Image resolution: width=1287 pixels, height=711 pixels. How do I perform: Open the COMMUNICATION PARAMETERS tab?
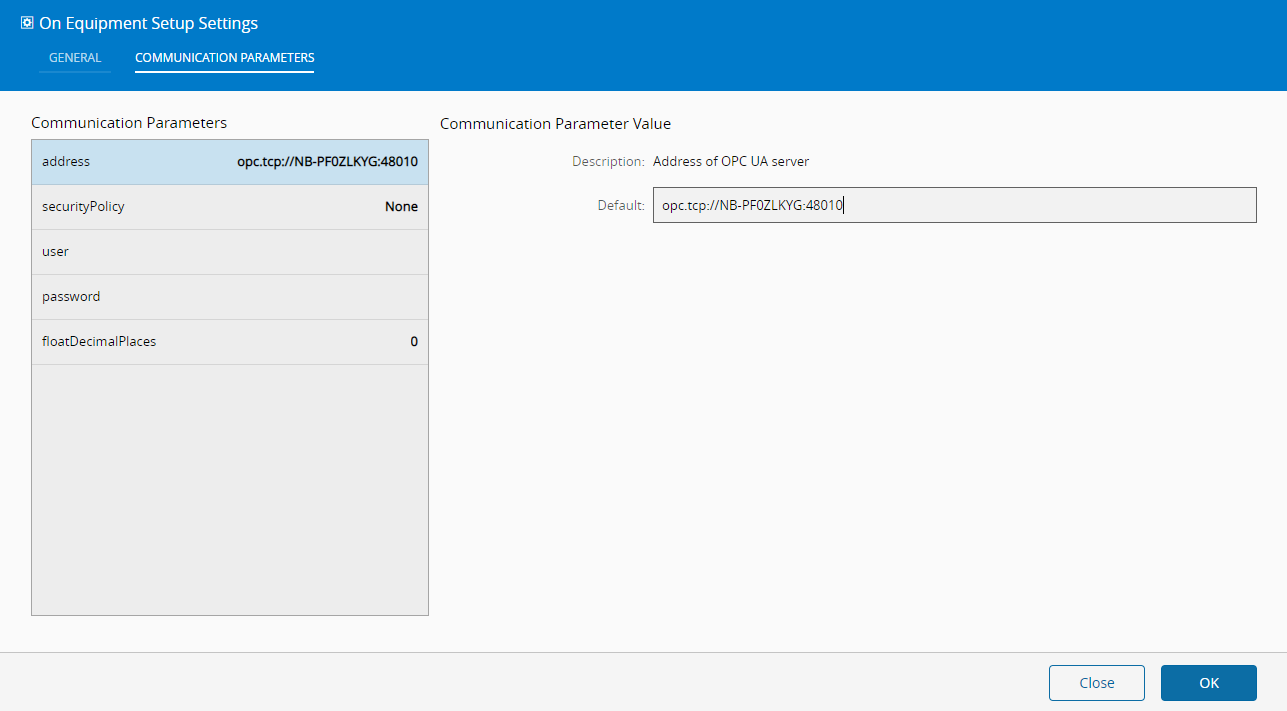(x=225, y=58)
